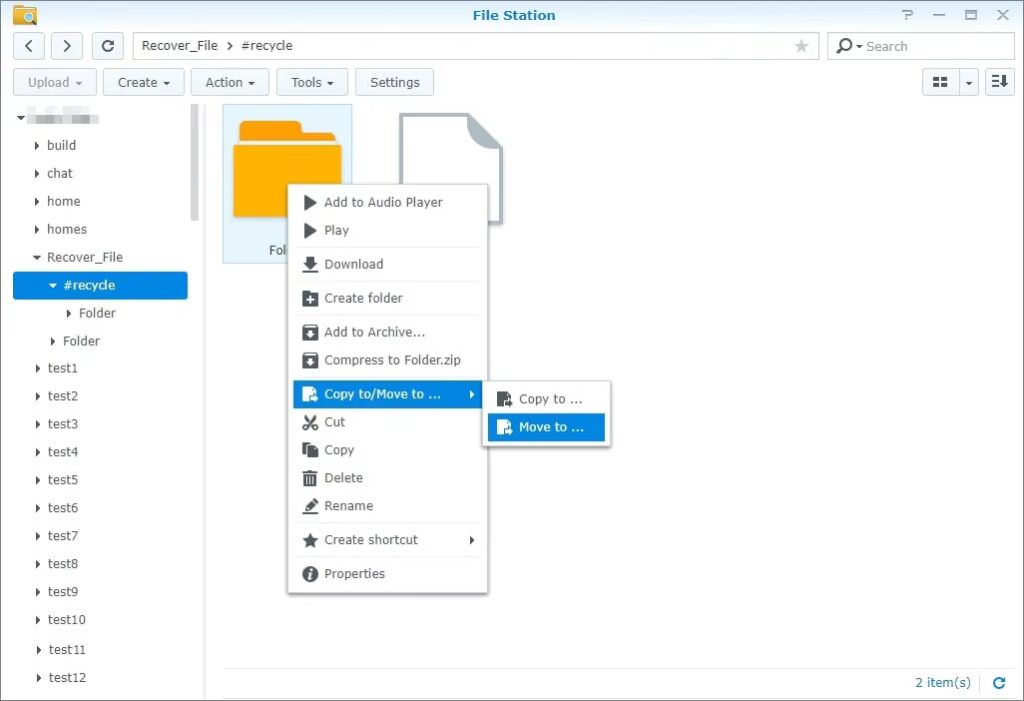Viewport: 1024px width, 701px height.
Task: Open the help question mark
Action: [908, 15]
